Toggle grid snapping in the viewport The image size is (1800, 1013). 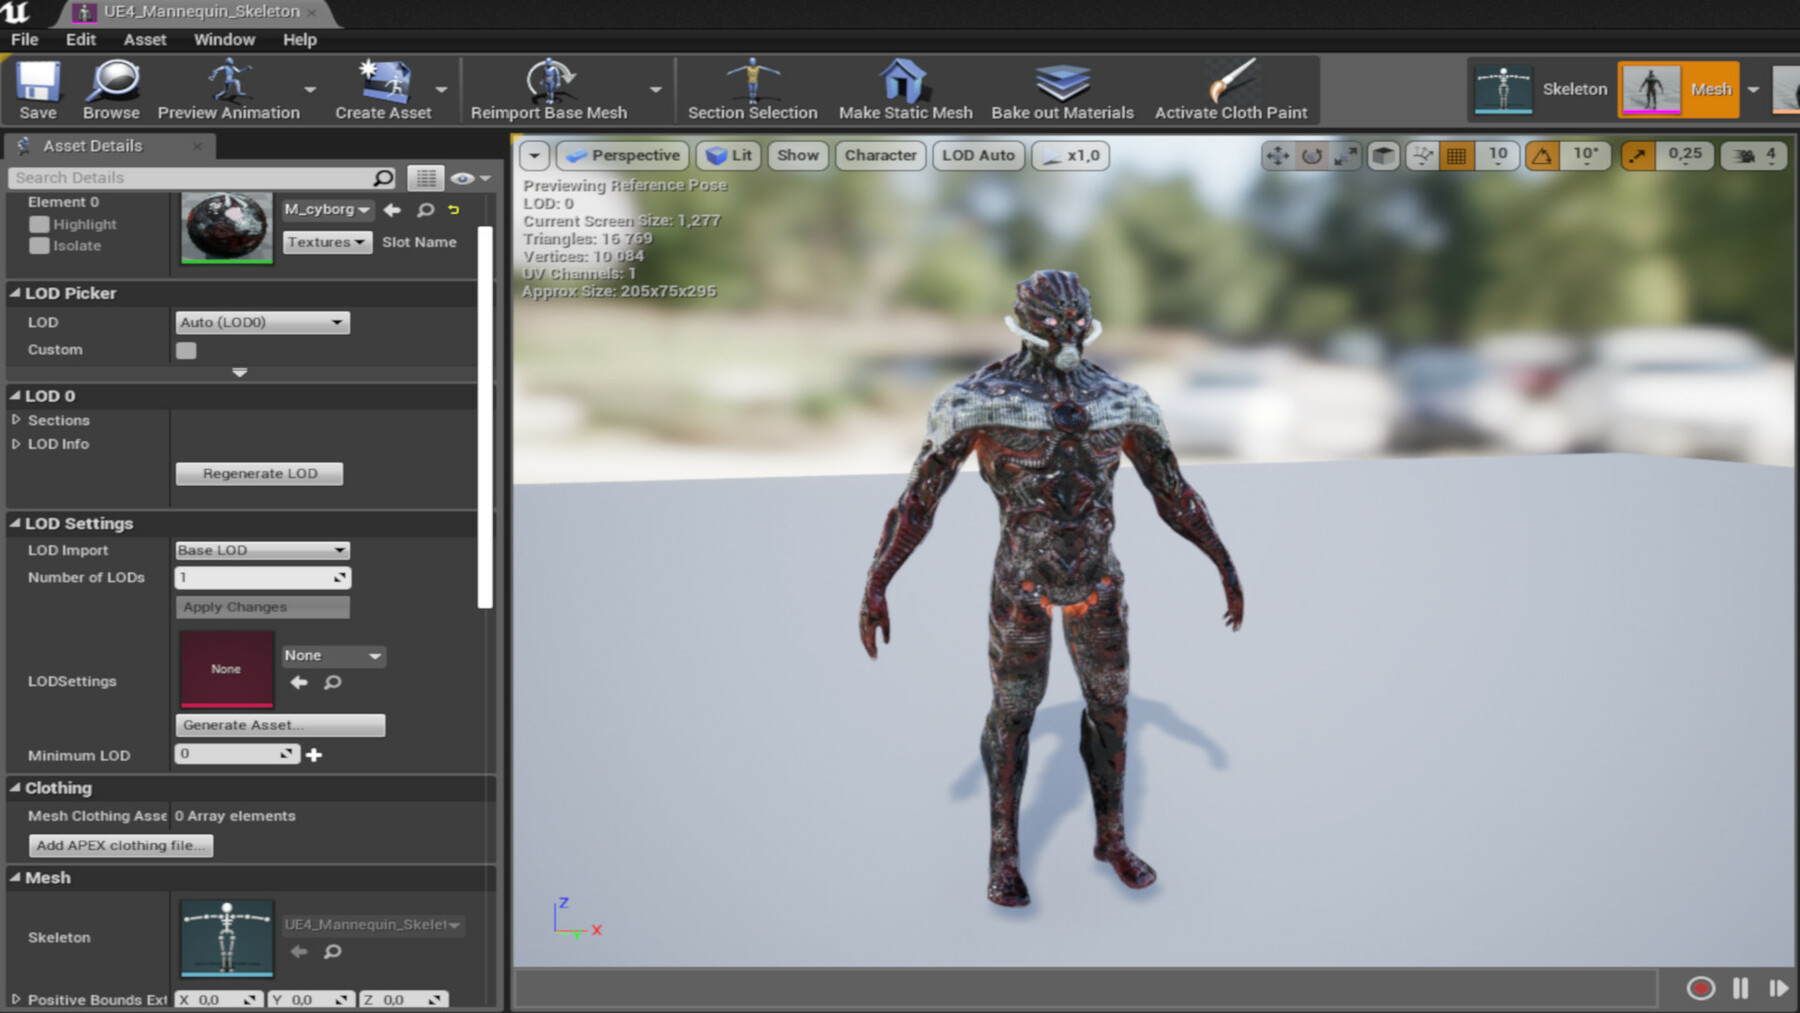coord(1458,155)
